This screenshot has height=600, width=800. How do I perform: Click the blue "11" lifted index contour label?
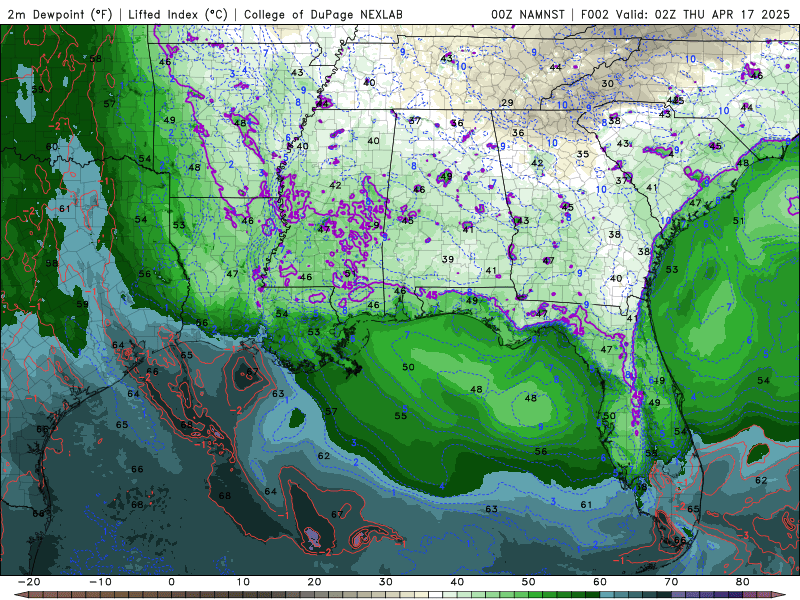coord(618,32)
